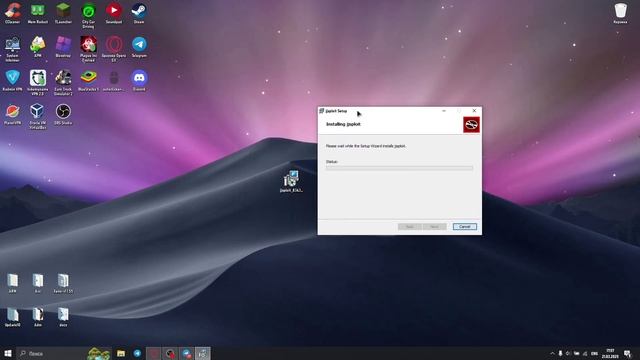Open Telegram from the taskbar
This screenshot has width=640, height=360.
click(x=137, y=353)
